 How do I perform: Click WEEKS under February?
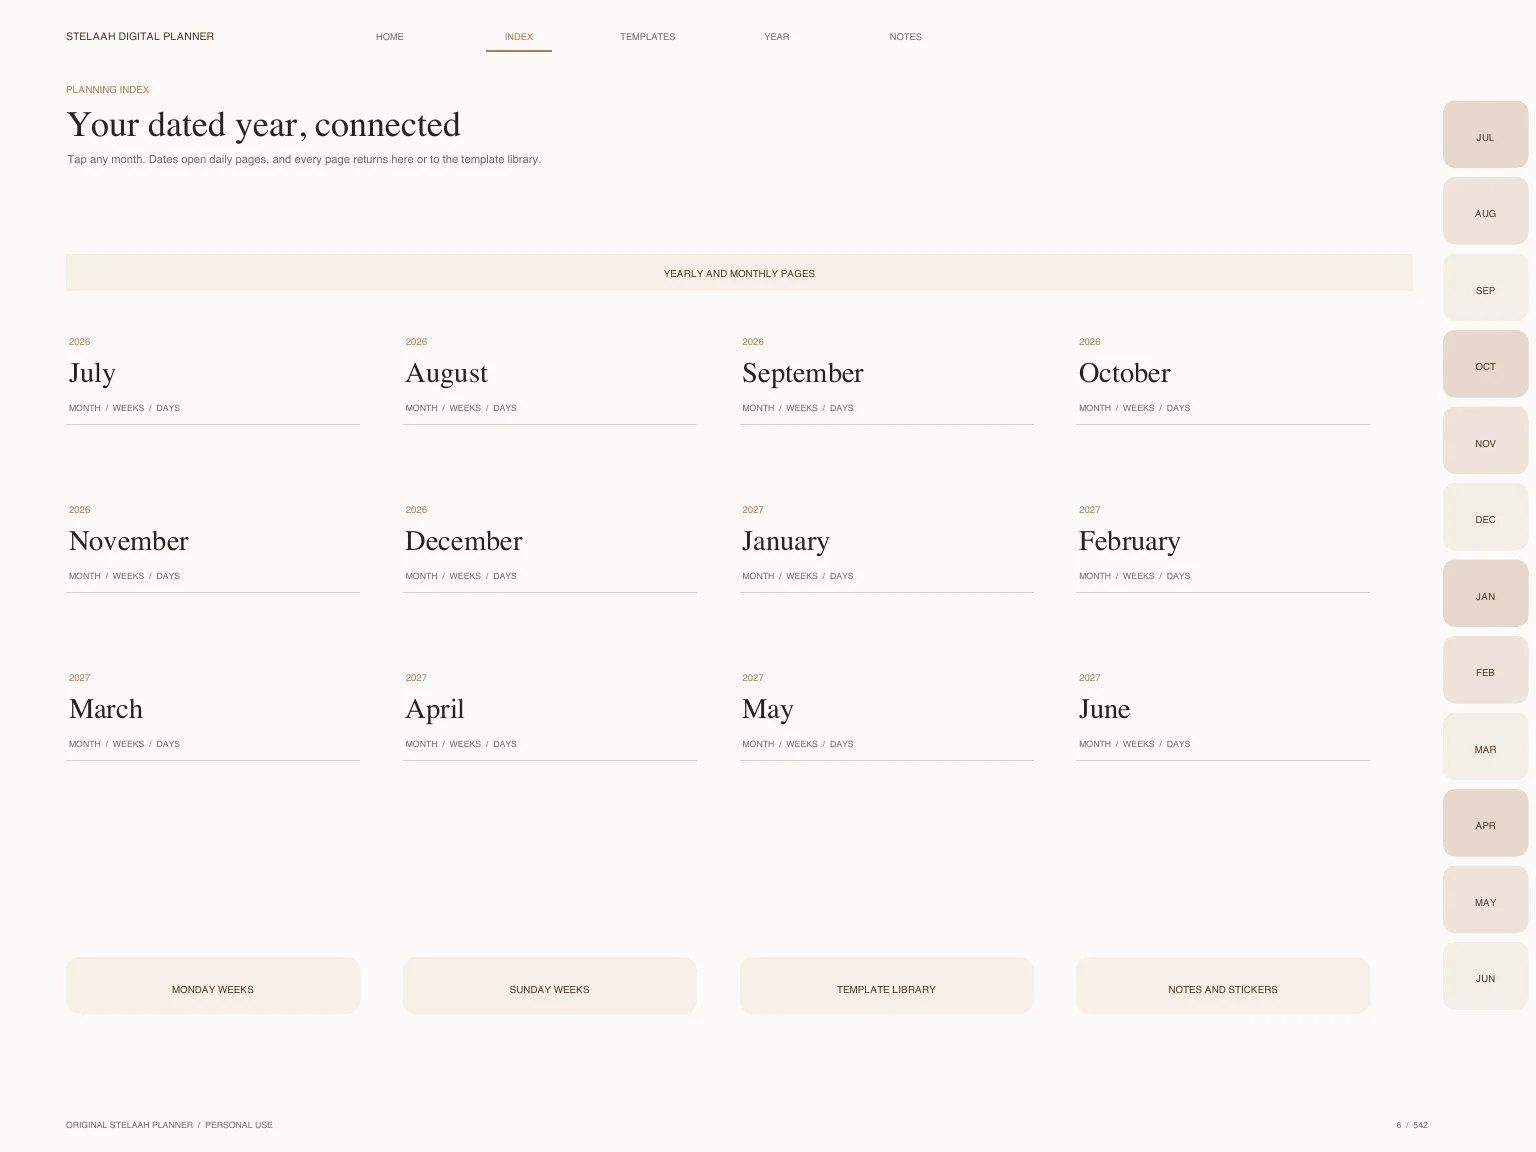pyautogui.click(x=1139, y=576)
